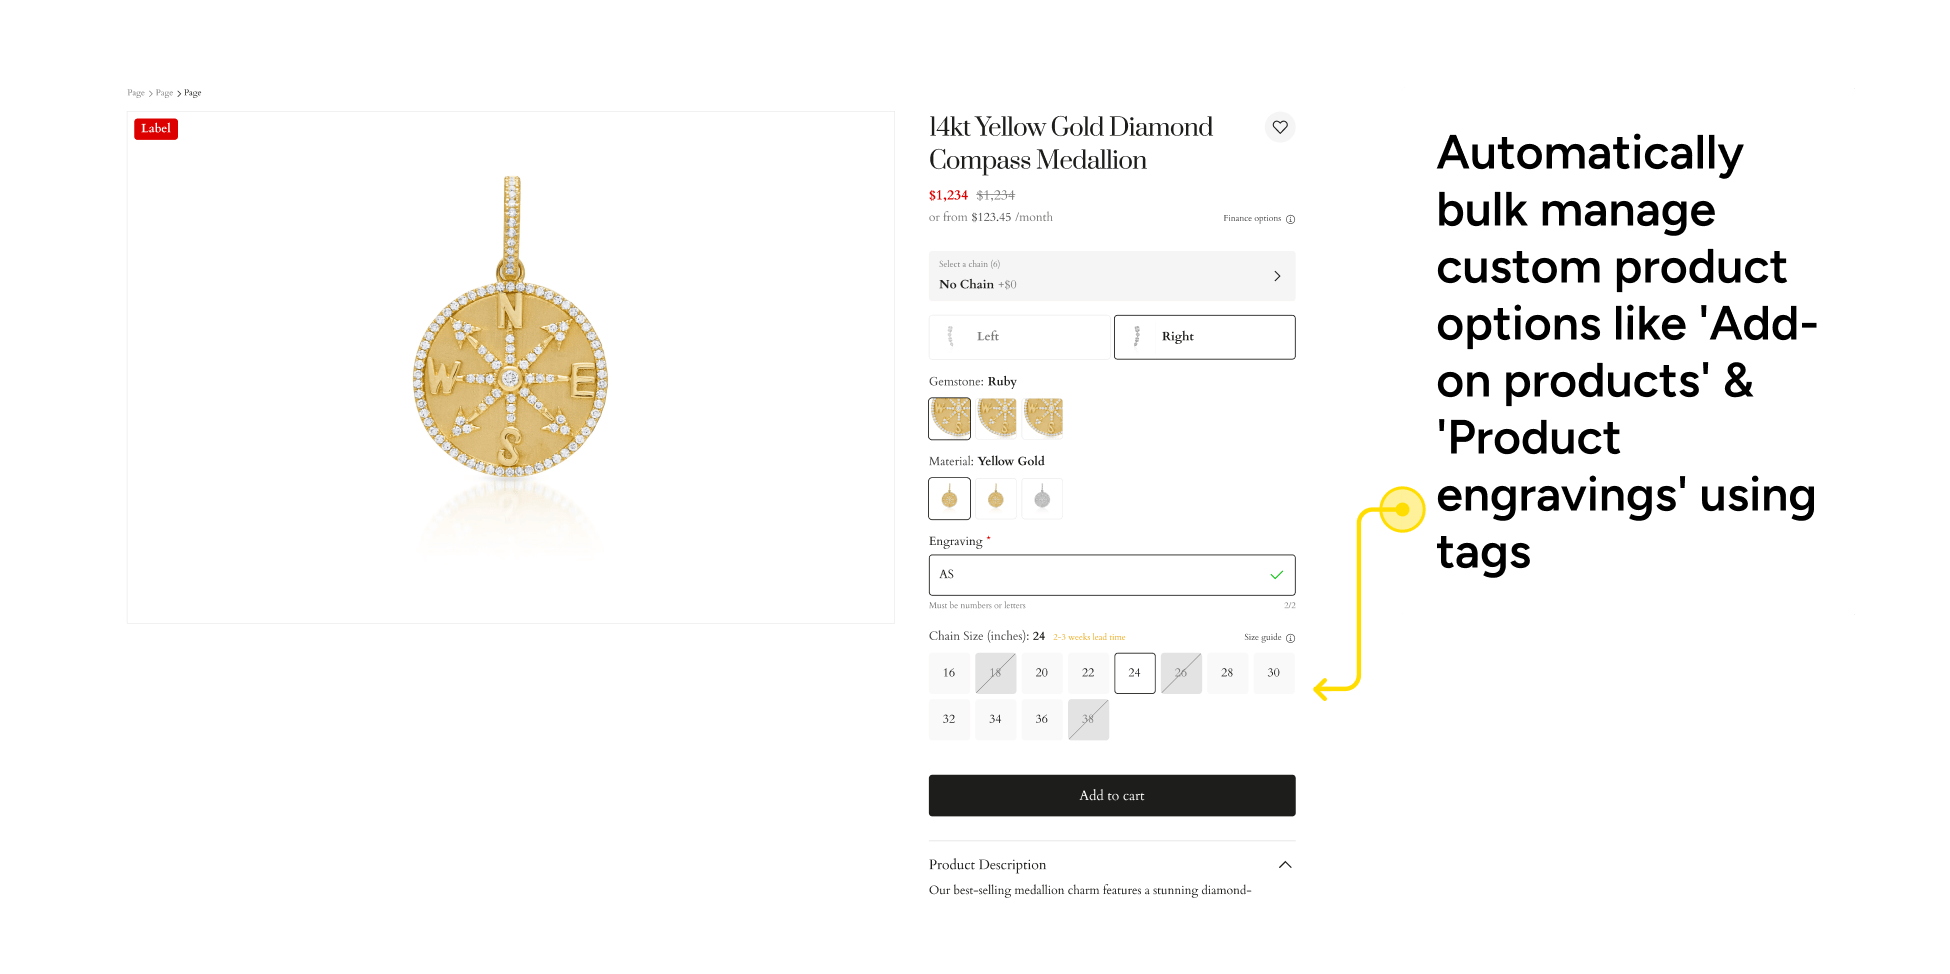Viewport: 1950px width, 974px height.
Task: Go to second Page breadcrumb
Action: pyautogui.click(x=164, y=93)
